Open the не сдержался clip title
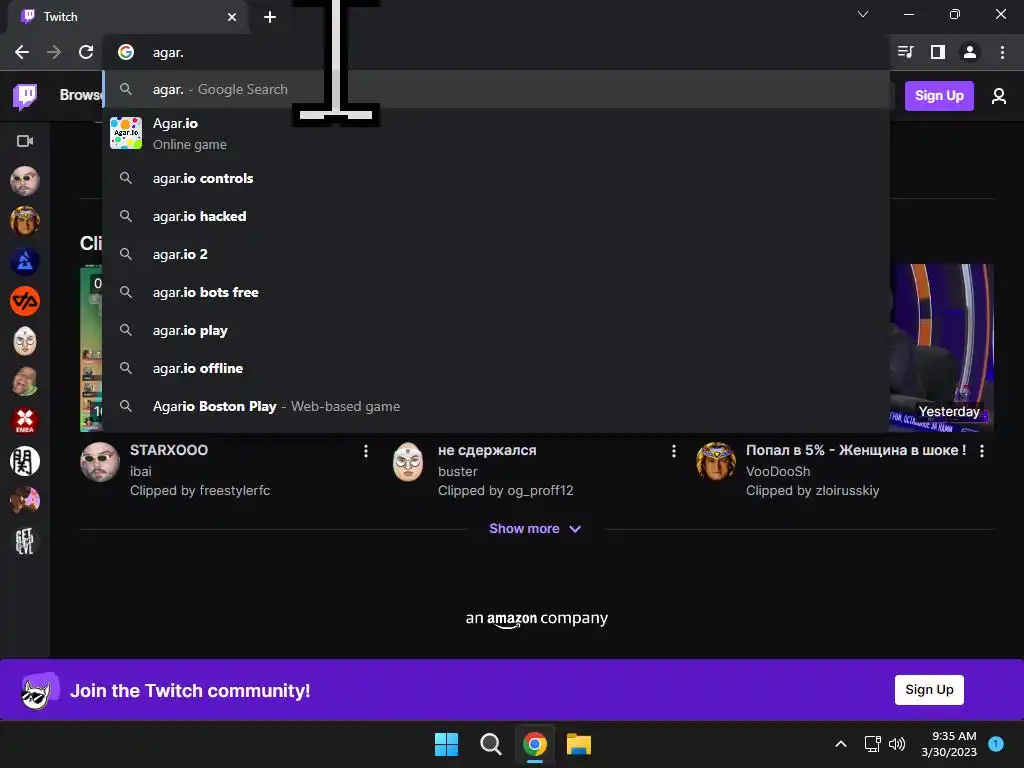 tap(487, 450)
